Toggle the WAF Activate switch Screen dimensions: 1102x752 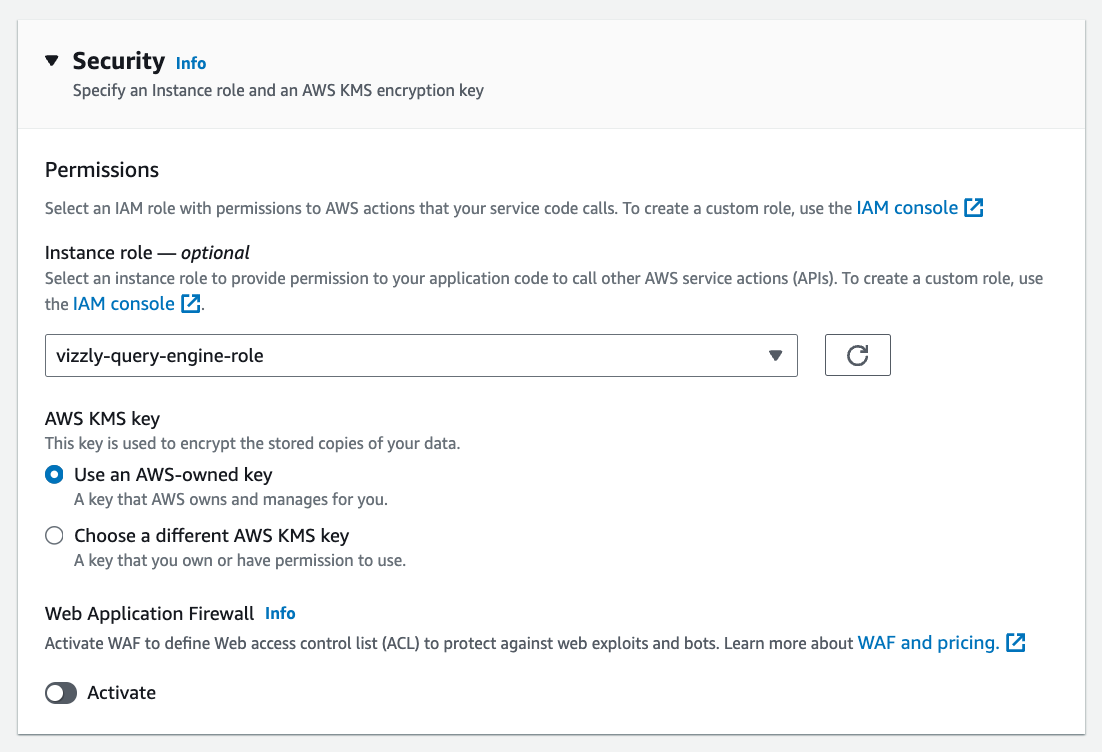click(x=61, y=693)
